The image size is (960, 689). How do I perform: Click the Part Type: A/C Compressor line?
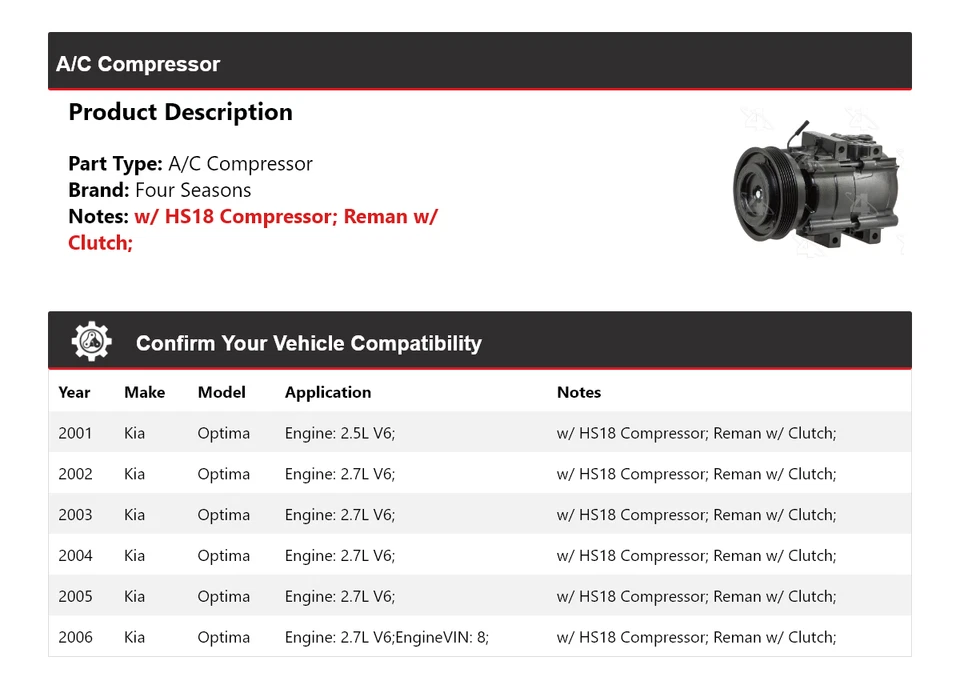click(190, 164)
